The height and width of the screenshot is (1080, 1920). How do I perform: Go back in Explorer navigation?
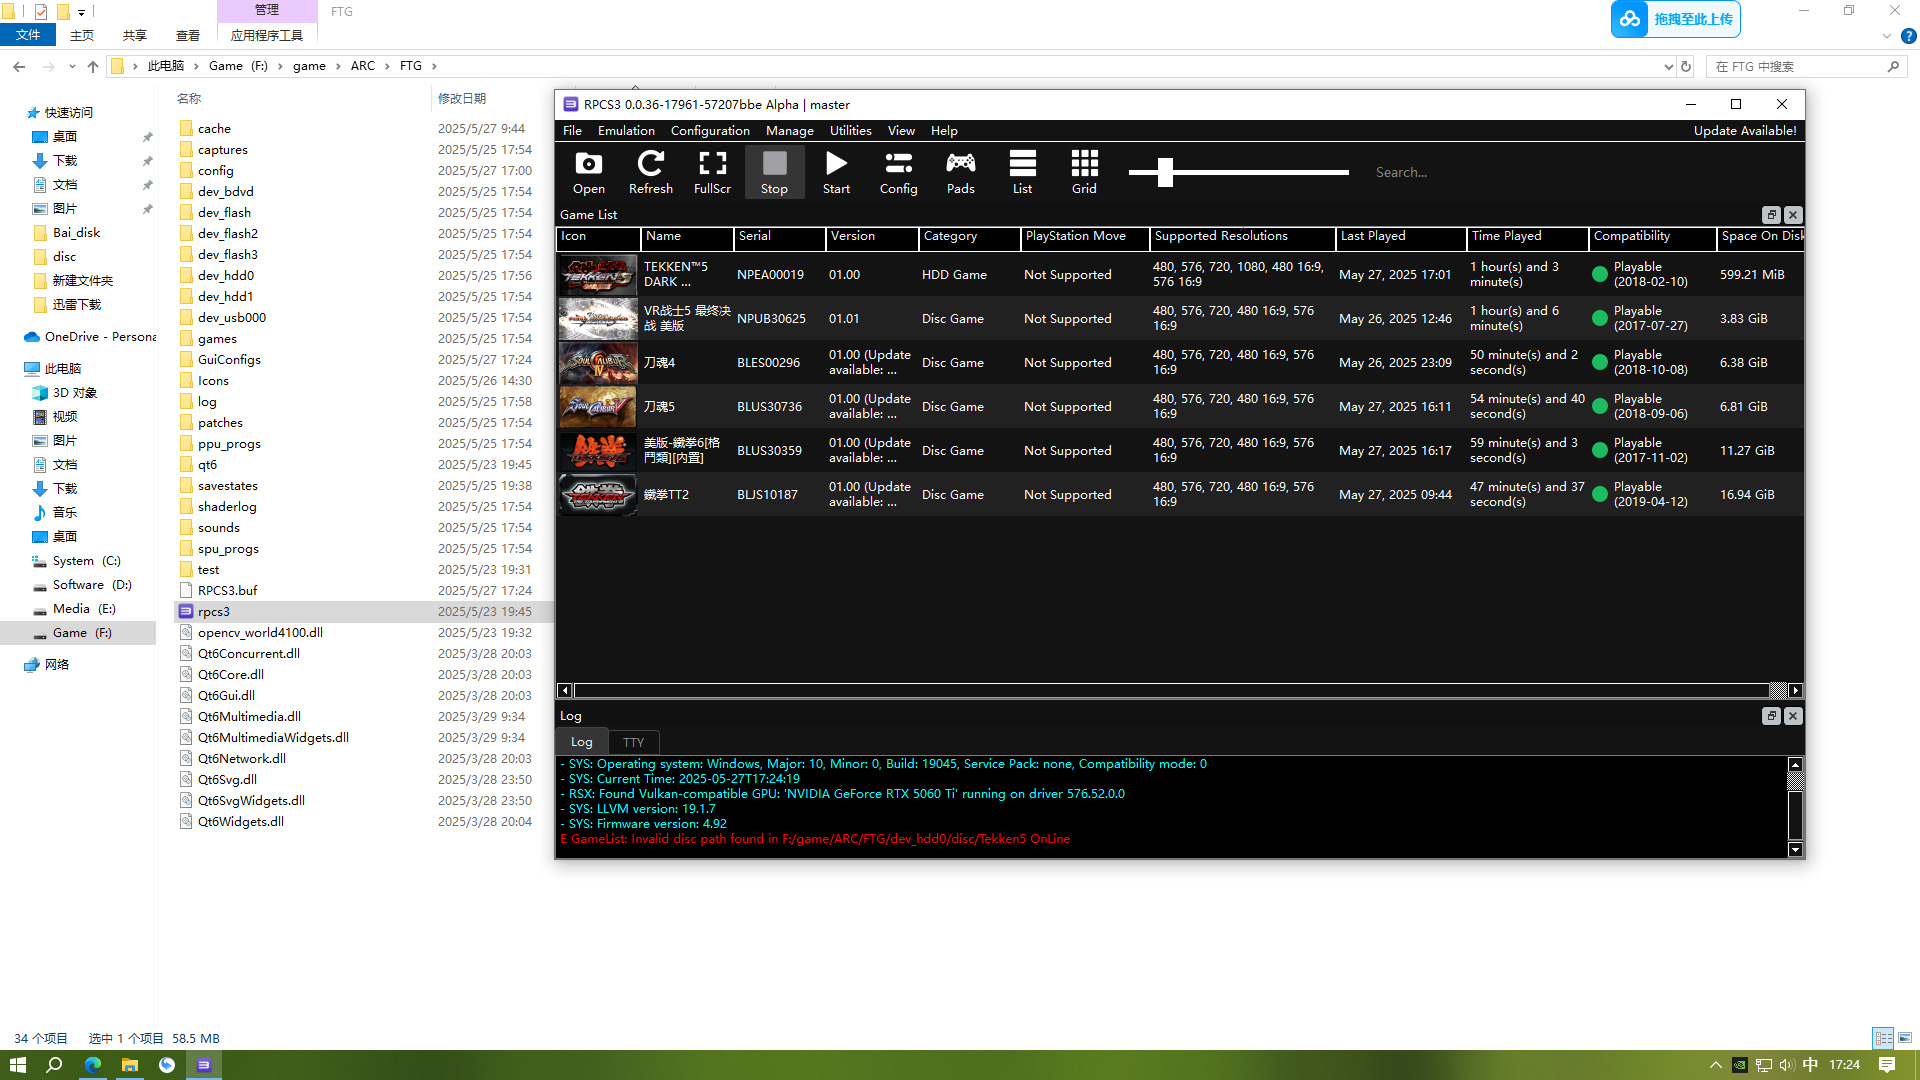tap(19, 66)
